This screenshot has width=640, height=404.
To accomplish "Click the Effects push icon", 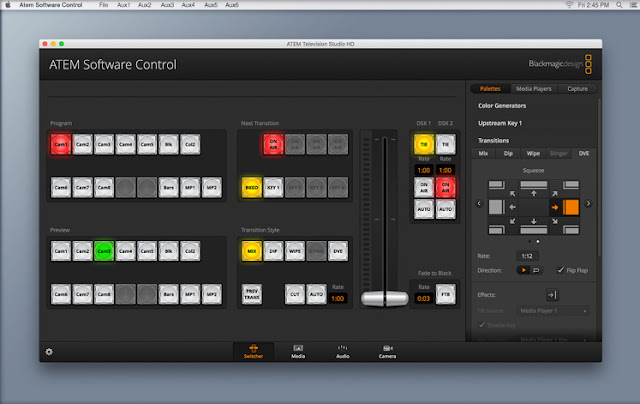I will [x=552, y=295].
